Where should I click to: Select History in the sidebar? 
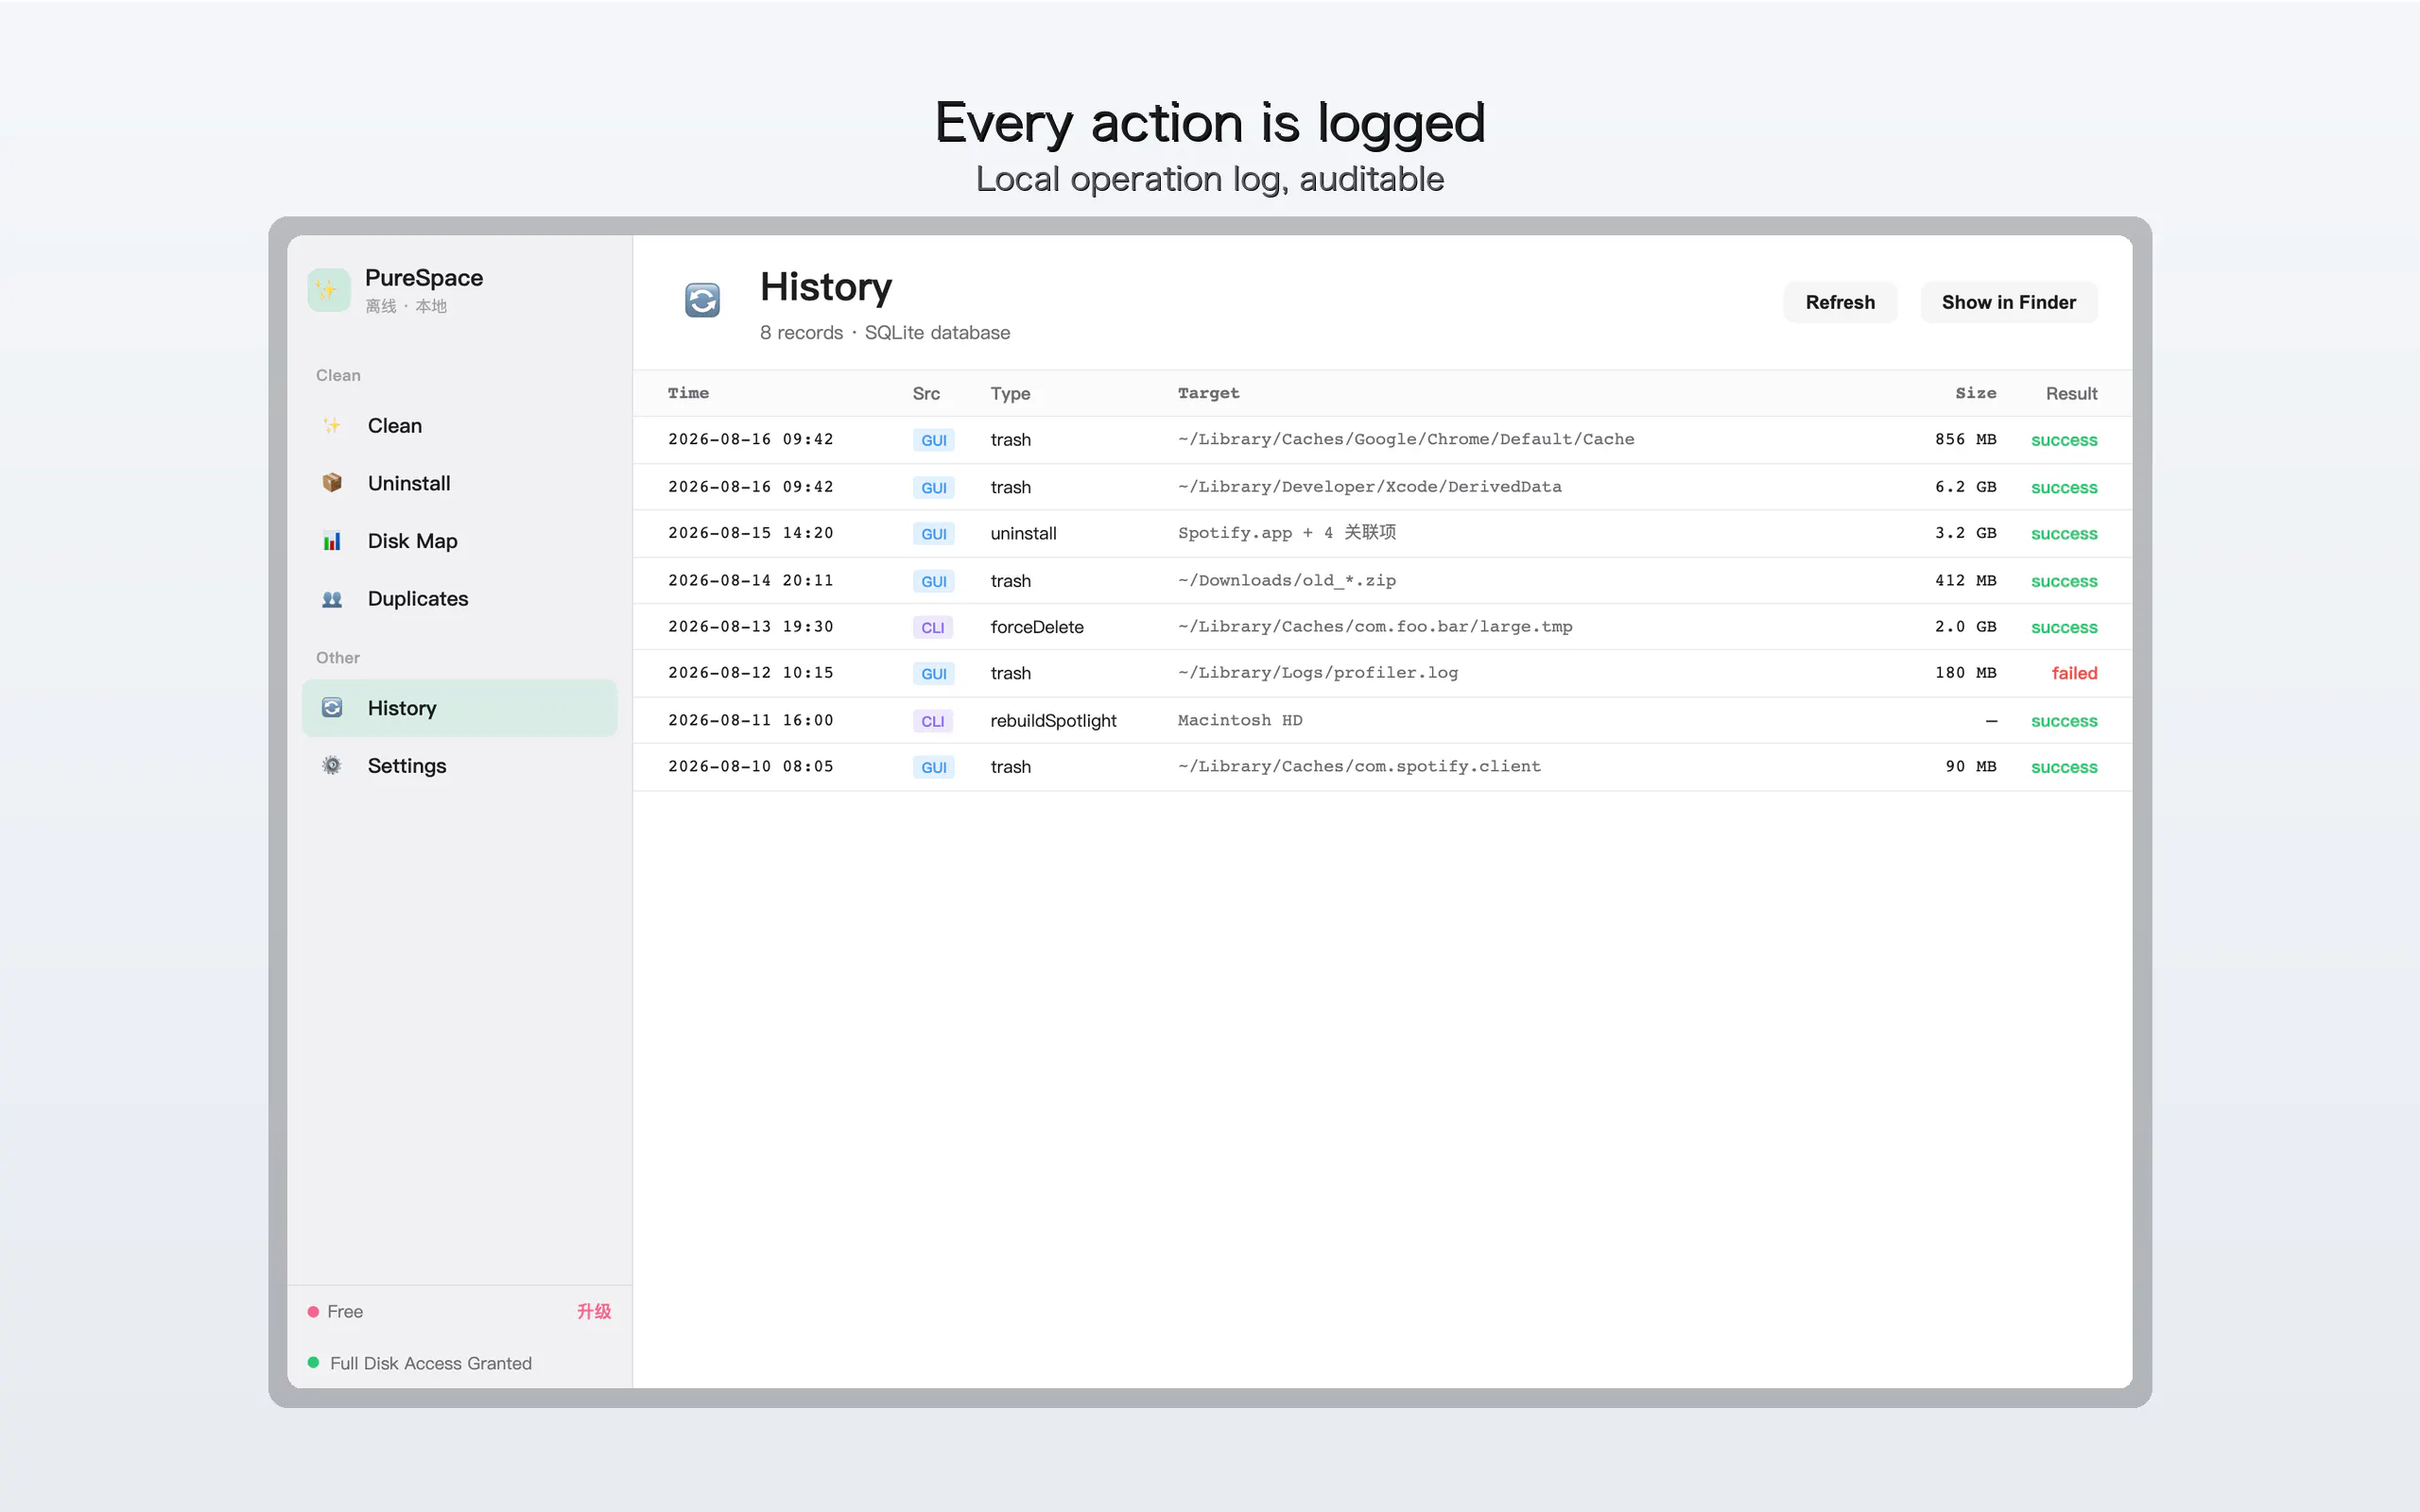pyautogui.click(x=459, y=708)
